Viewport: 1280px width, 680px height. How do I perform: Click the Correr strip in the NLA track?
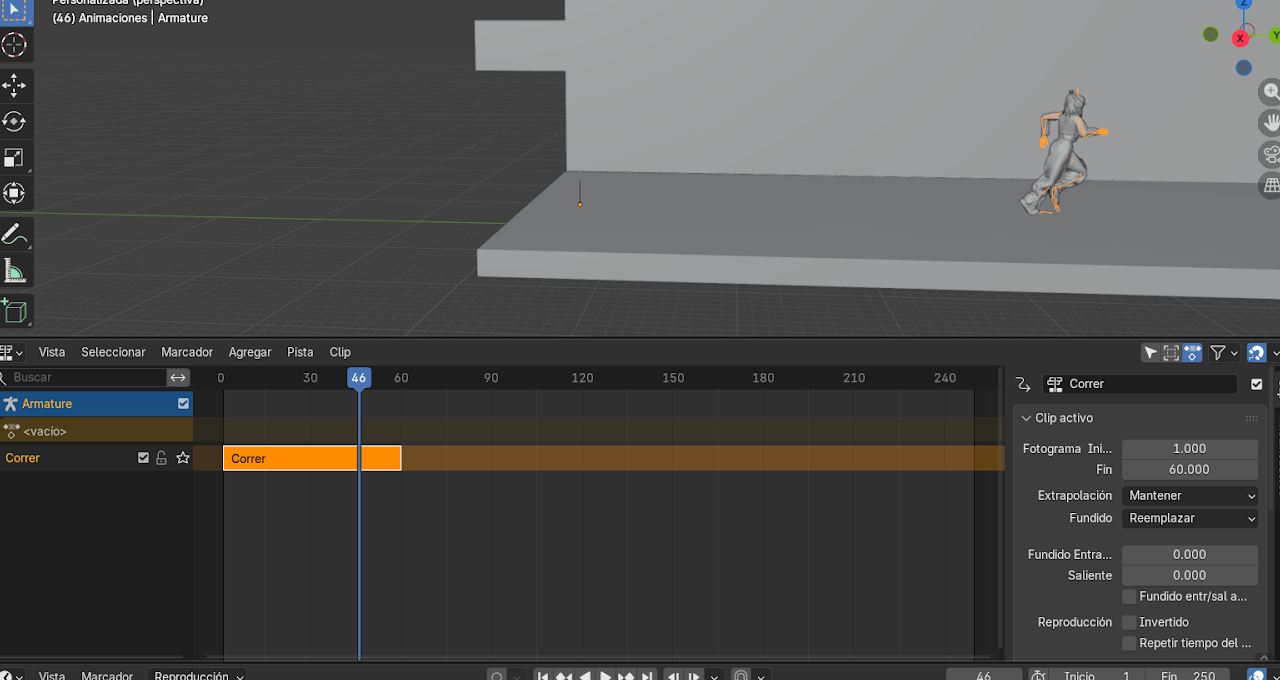coord(290,458)
